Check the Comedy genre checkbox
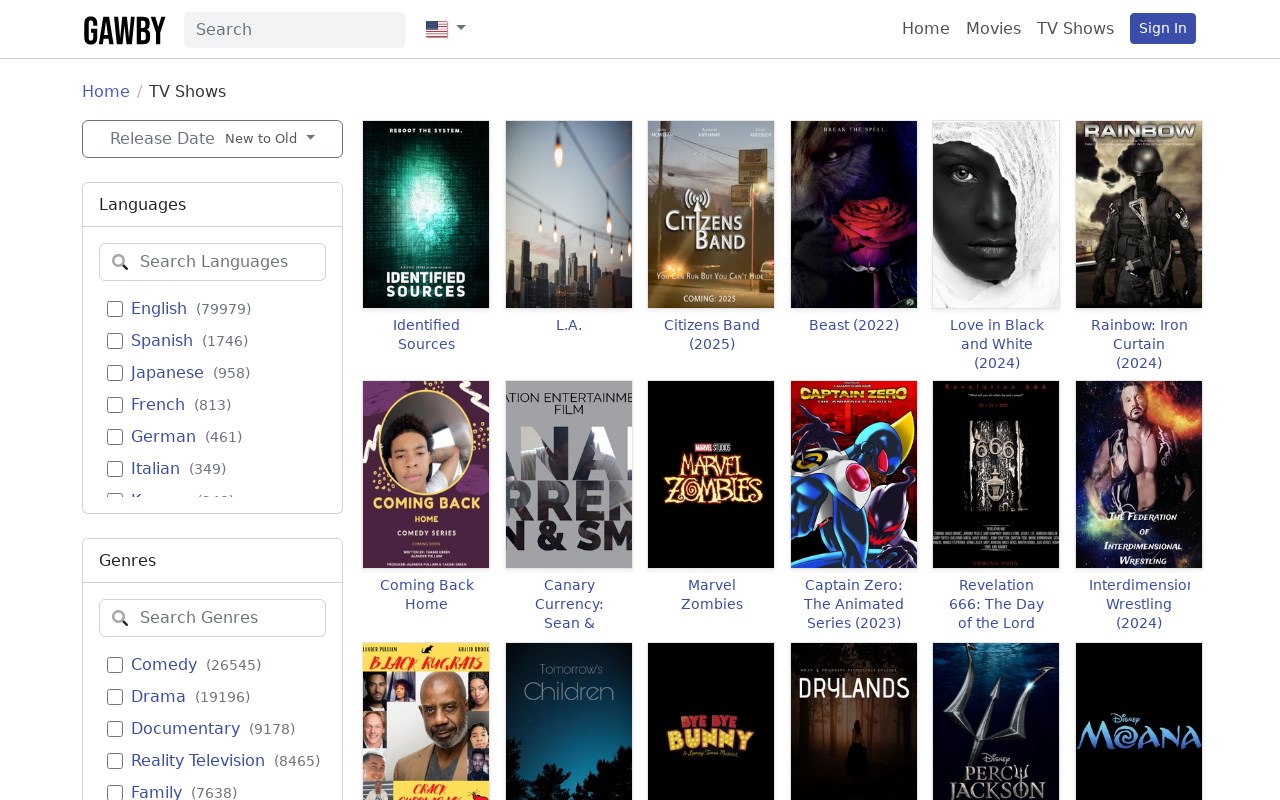The image size is (1280, 800). (x=115, y=665)
